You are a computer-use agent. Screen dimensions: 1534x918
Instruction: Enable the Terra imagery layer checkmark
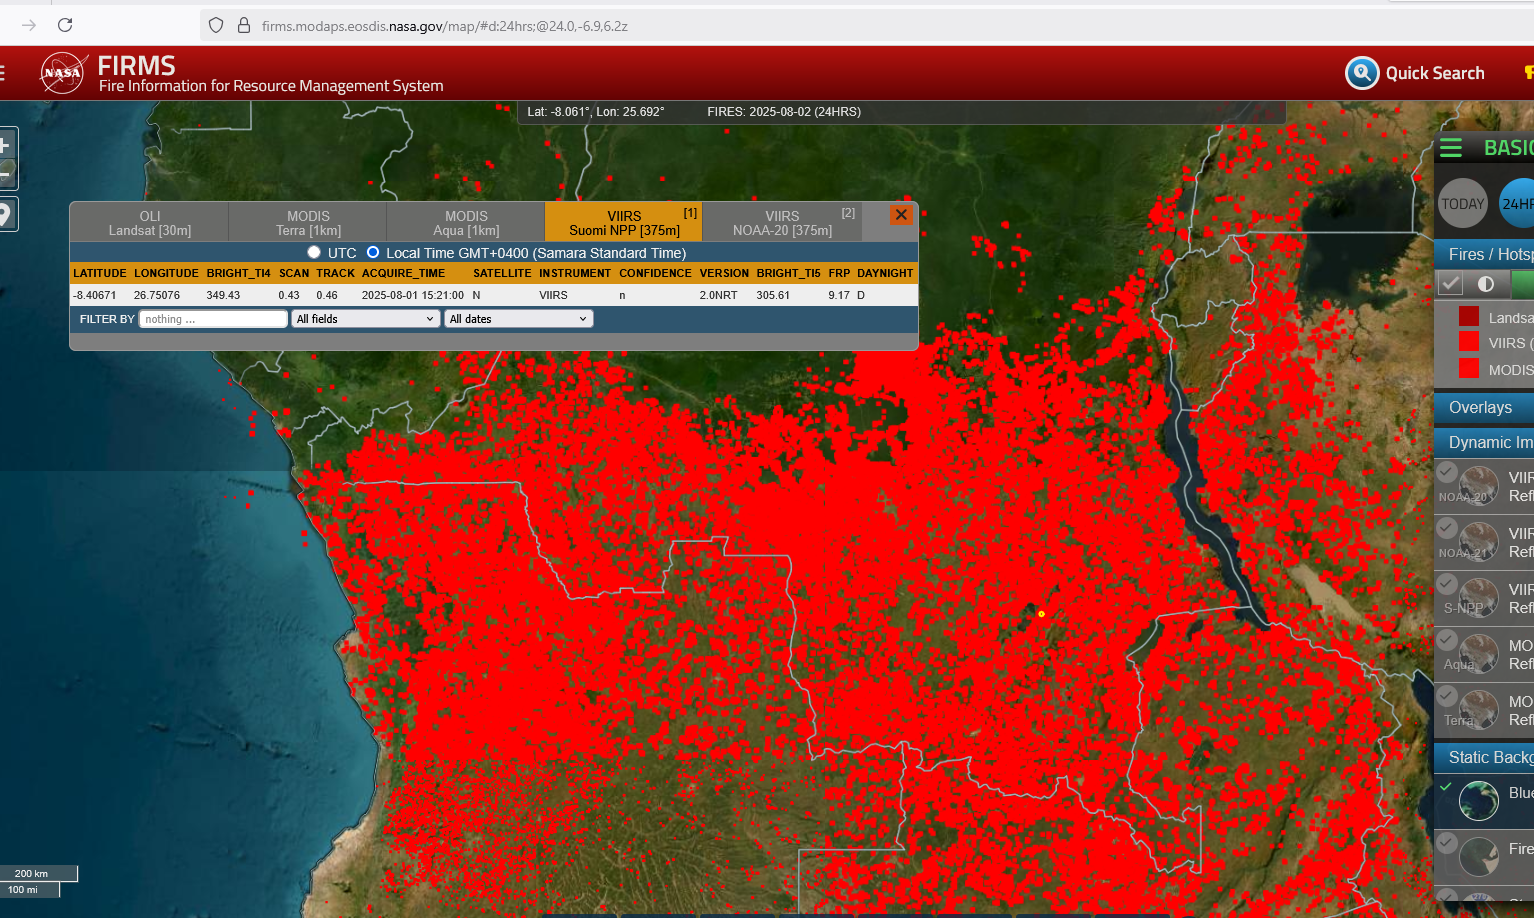(1447, 696)
